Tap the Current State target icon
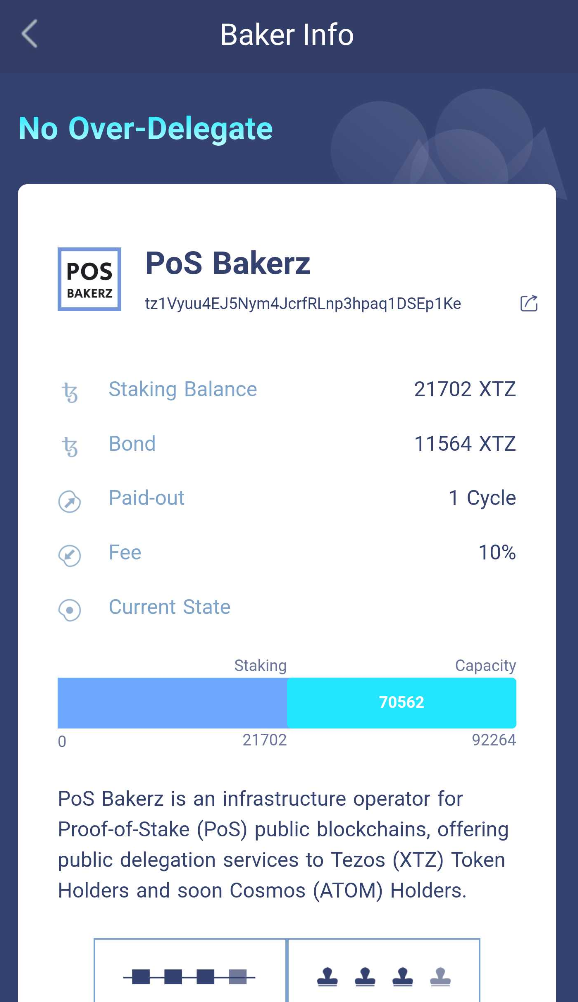This screenshot has height=1002, width=578. [x=70, y=610]
